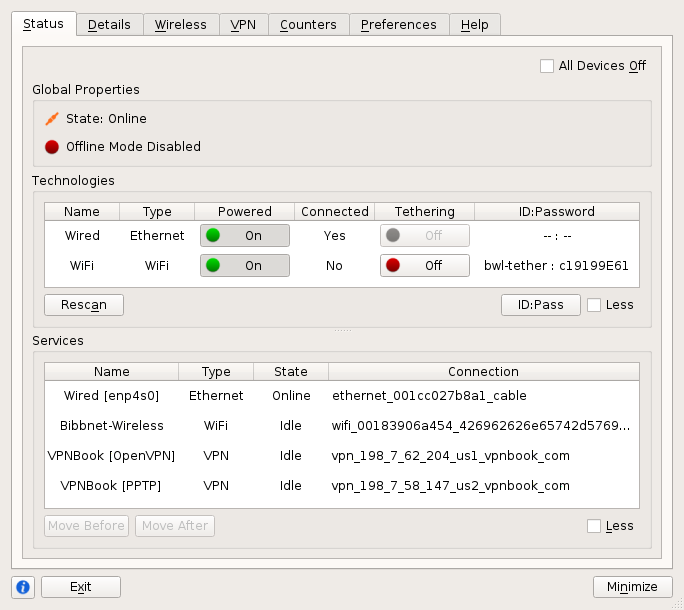684x610 pixels.
Task: Click the State Online plug icon
Action: click(x=52, y=119)
